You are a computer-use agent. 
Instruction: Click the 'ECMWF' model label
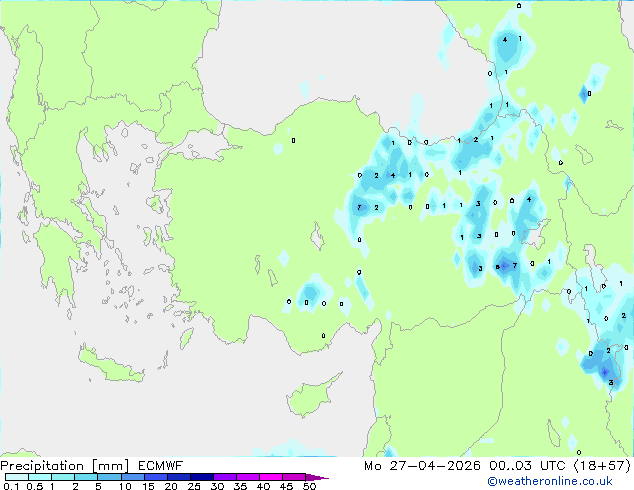[x=161, y=466]
